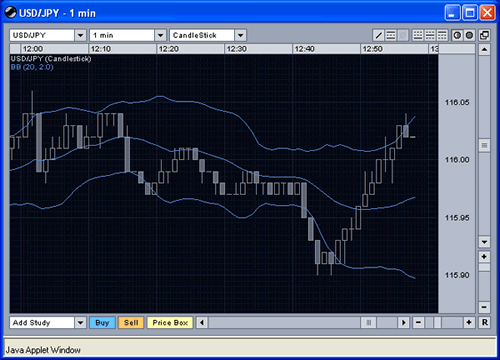The image size is (500, 360).
Task: Click grid icon with solid top line
Action: click(x=442, y=35)
